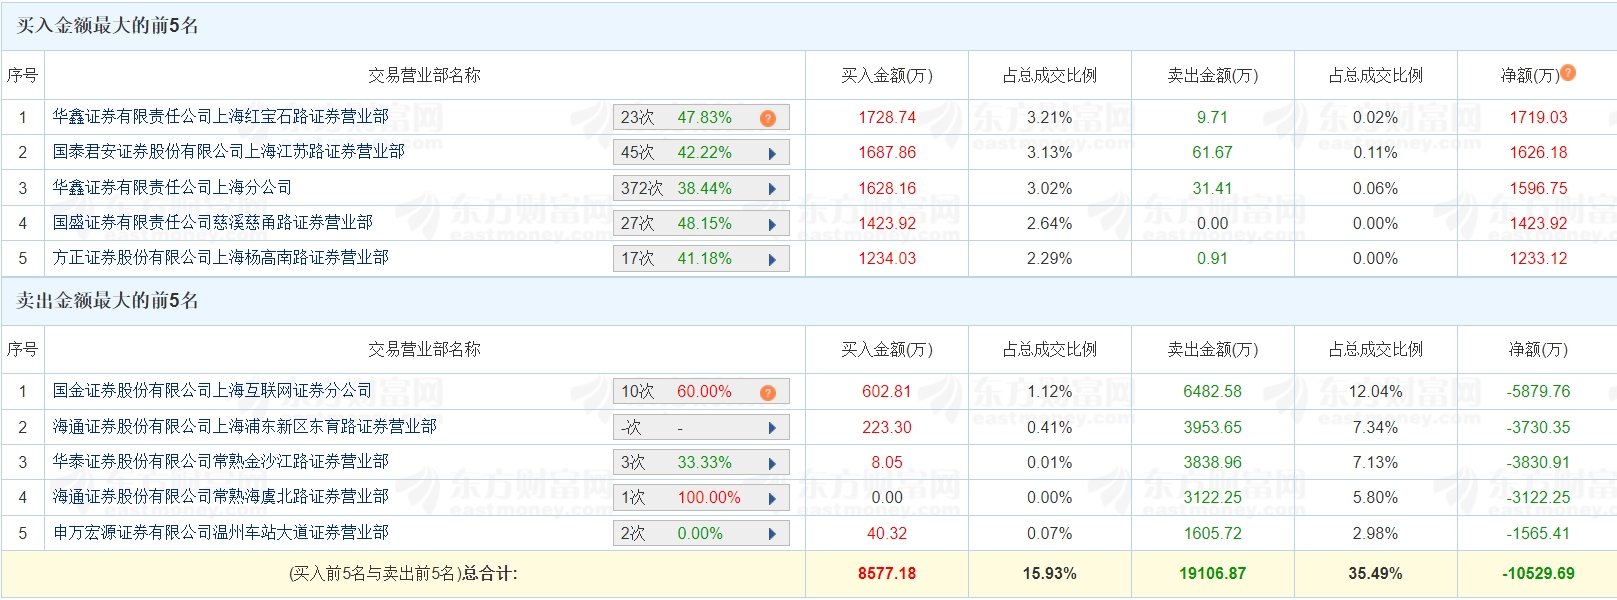Select the 48.15% success rate value
The height and width of the screenshot is (600, 1617).
[704, 223]
